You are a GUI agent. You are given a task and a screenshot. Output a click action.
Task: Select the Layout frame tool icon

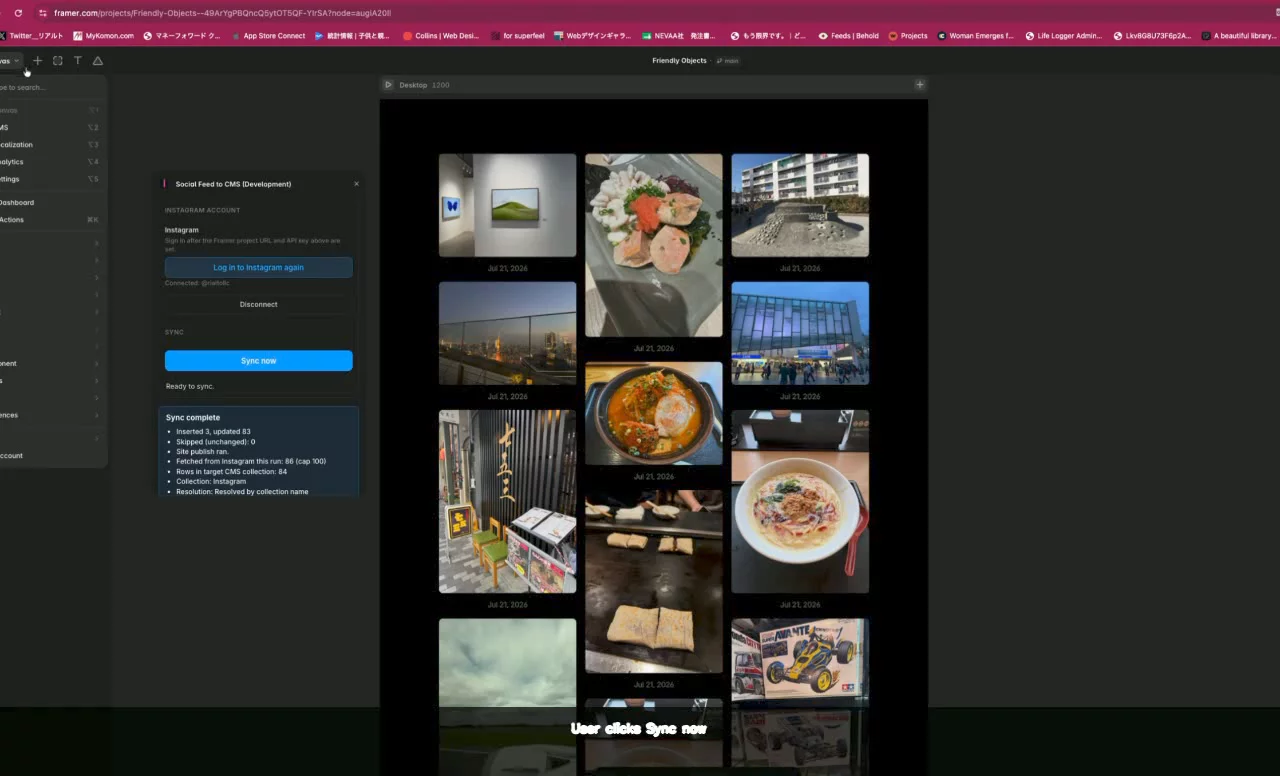58,61
